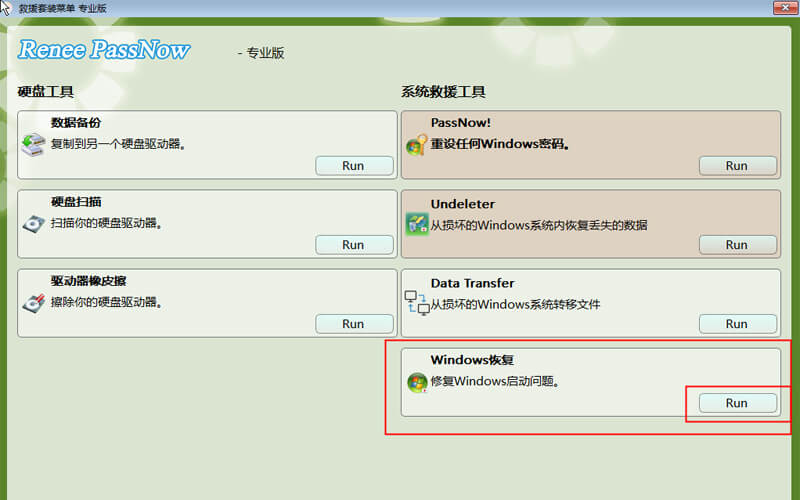Click 从损坏的Windows系统转移文件 description
This screenshot has height=500, width=800.
[515, 305]
